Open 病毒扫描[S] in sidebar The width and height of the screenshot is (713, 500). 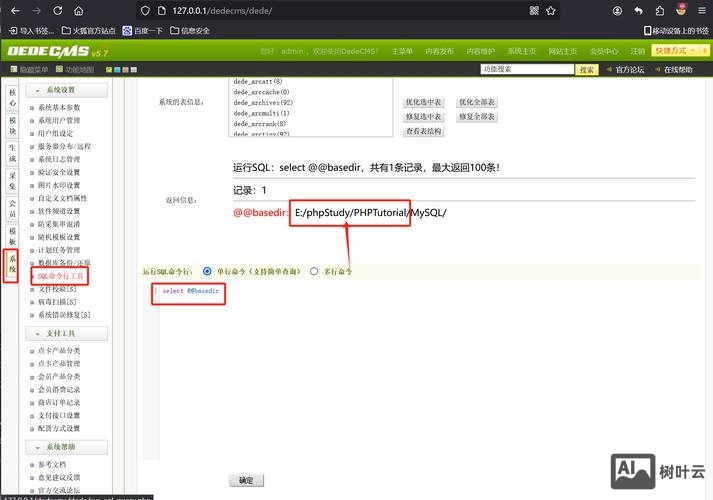click(x=57, y=302)
